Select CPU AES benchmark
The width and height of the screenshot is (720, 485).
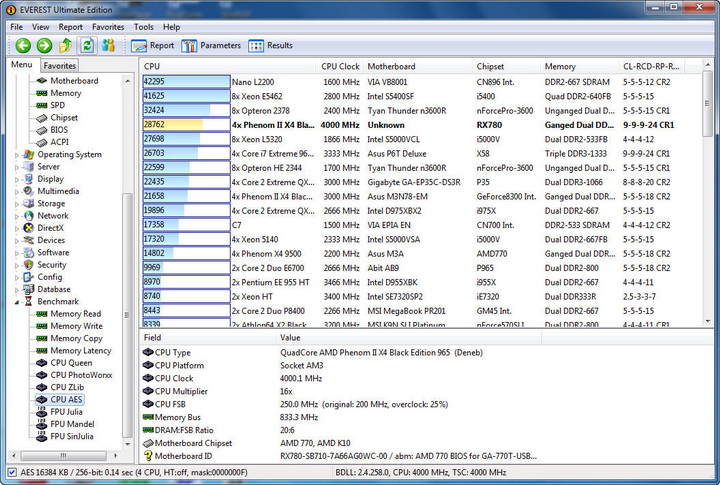pos(66,400)
